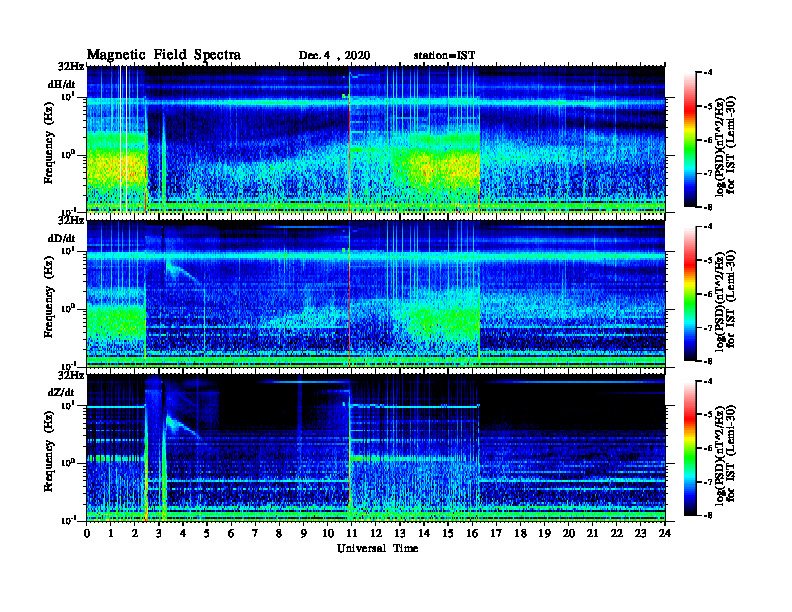Click hour "12" on the Universal Time axis
The height and width of the screenshot is (612, 792).
click(376, 534)
